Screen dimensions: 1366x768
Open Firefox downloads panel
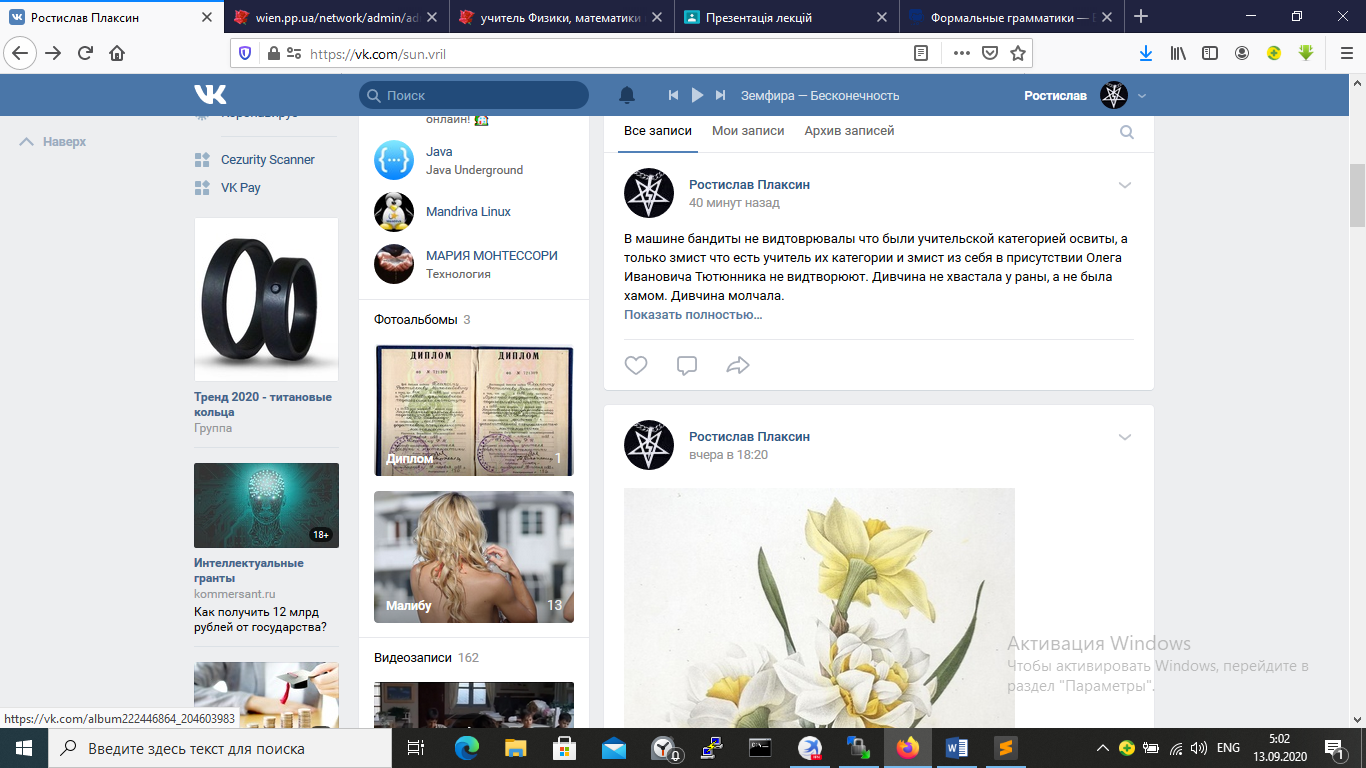(1147, 53)
